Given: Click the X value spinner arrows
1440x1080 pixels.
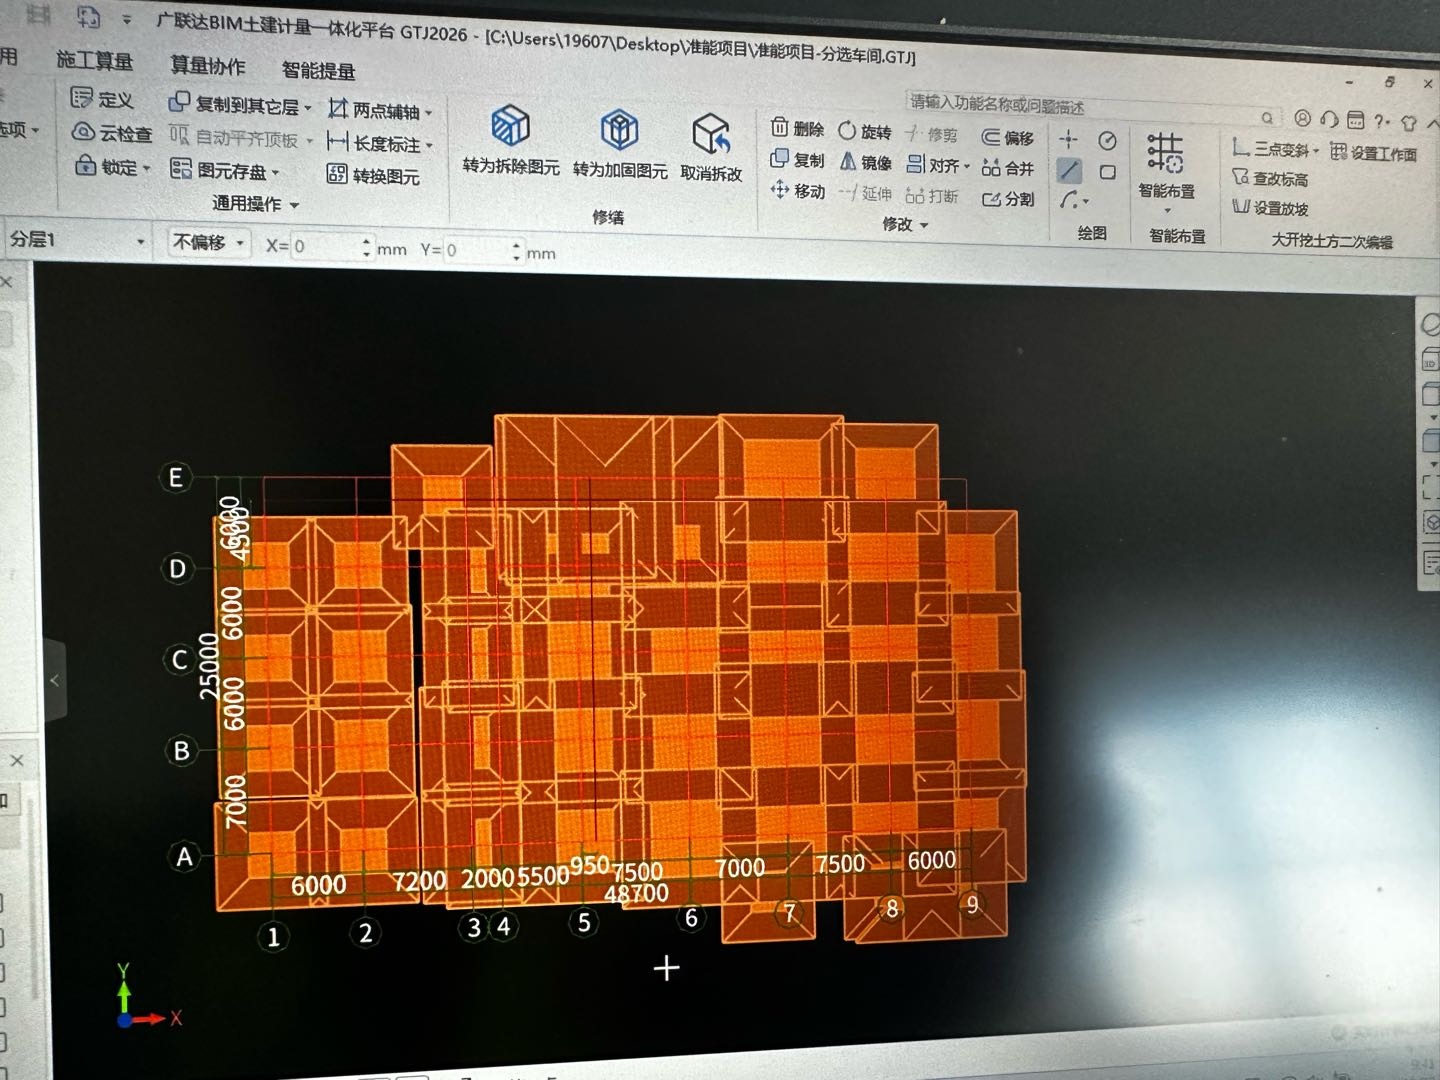Looking at the screenshot, I should (x=367, y=247).
